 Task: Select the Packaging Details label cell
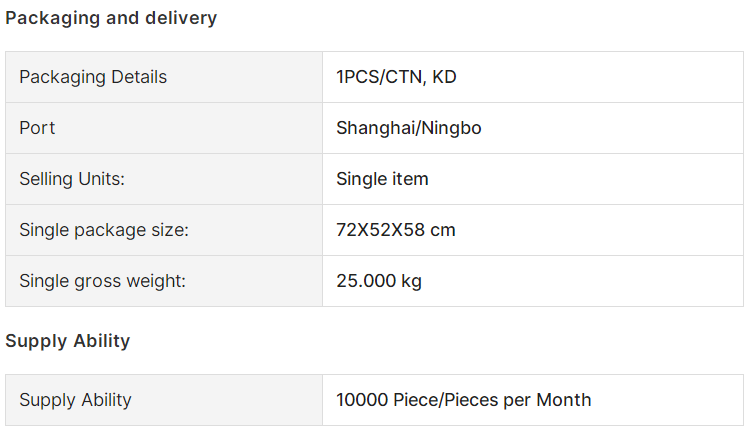[164, 77]
